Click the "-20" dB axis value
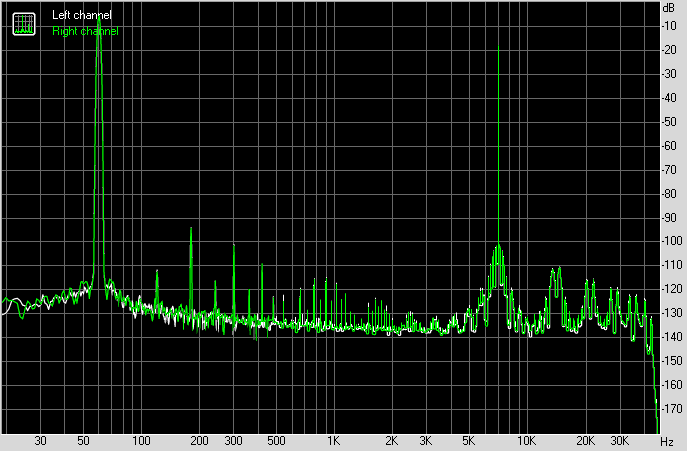 point(669,50)
